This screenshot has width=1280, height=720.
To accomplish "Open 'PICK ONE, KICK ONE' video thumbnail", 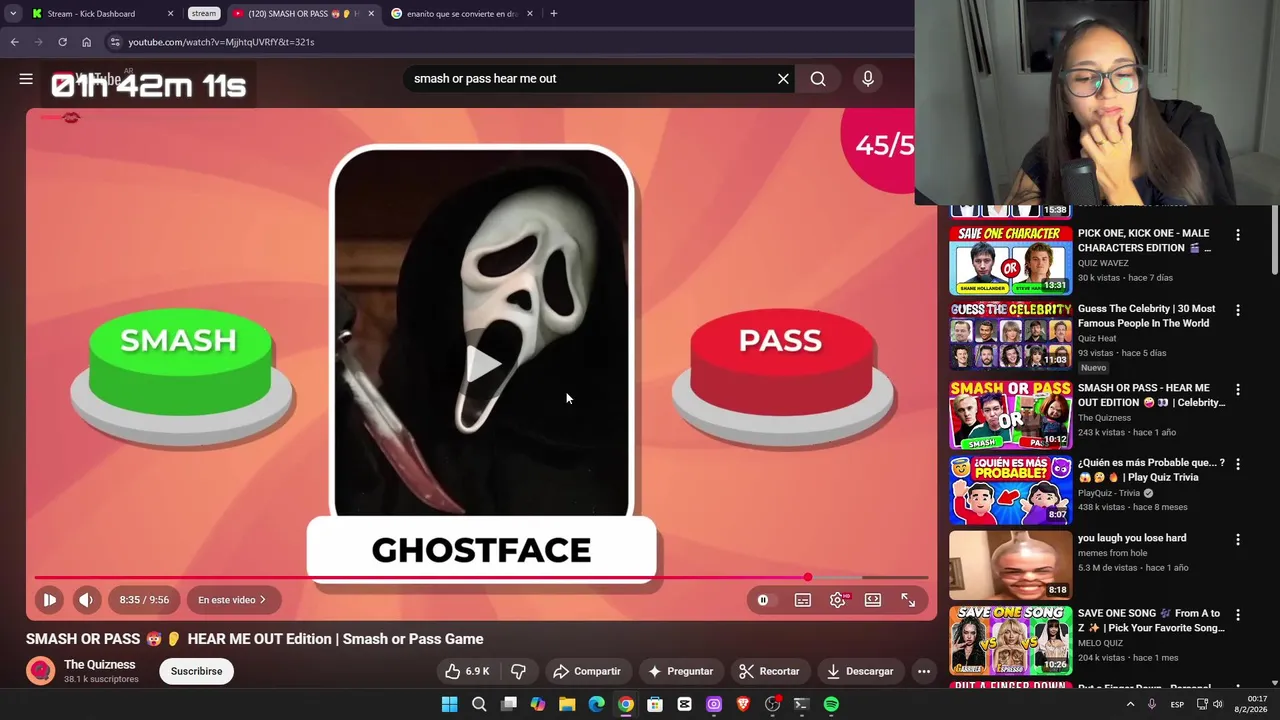I will point(1010,260).
